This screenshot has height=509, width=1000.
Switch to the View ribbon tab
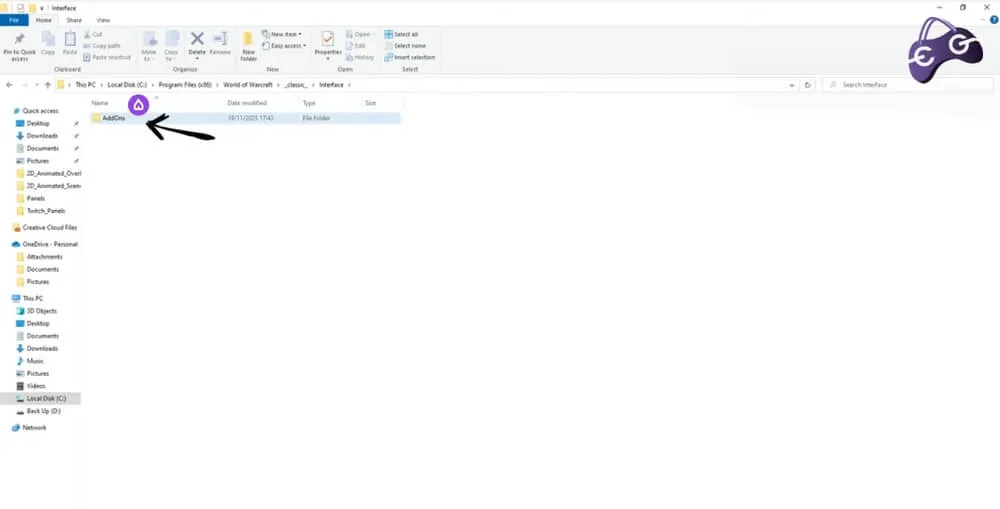pos(103,20)
